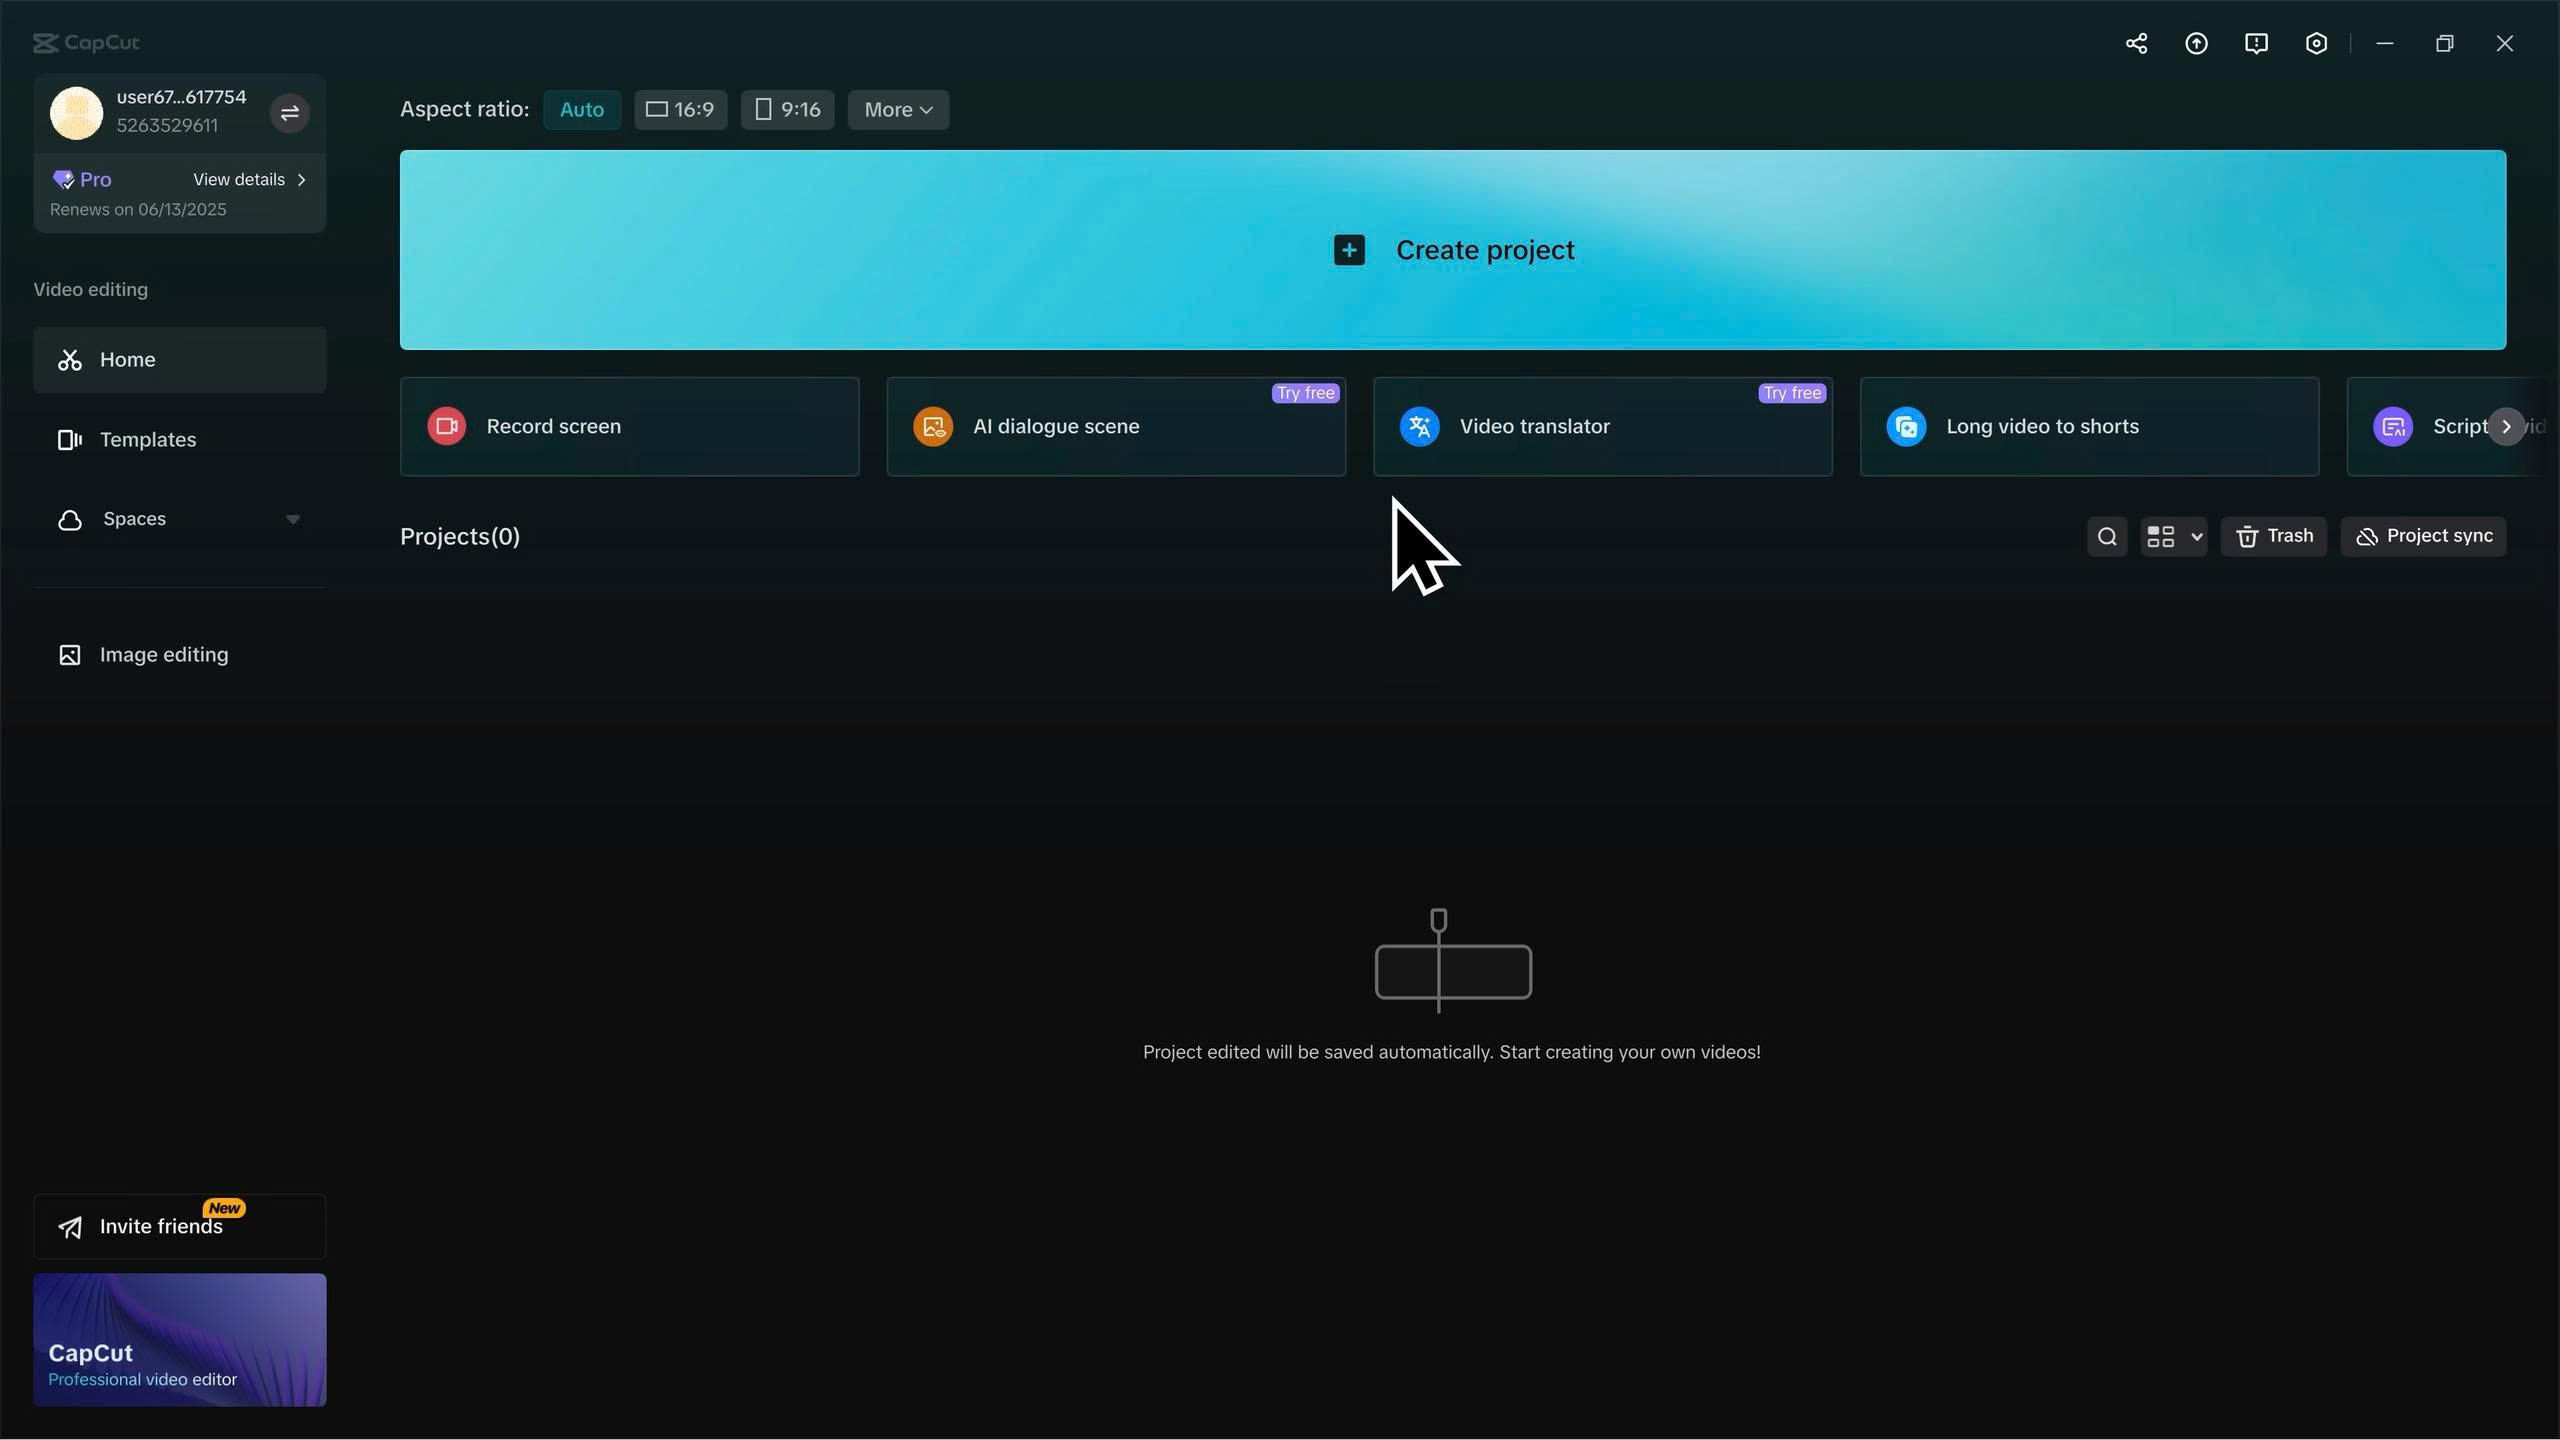Click the share icon in title bar
Image resolution: width=2560 pixels, height=1440 pixels.
(x=2136, y=43)
